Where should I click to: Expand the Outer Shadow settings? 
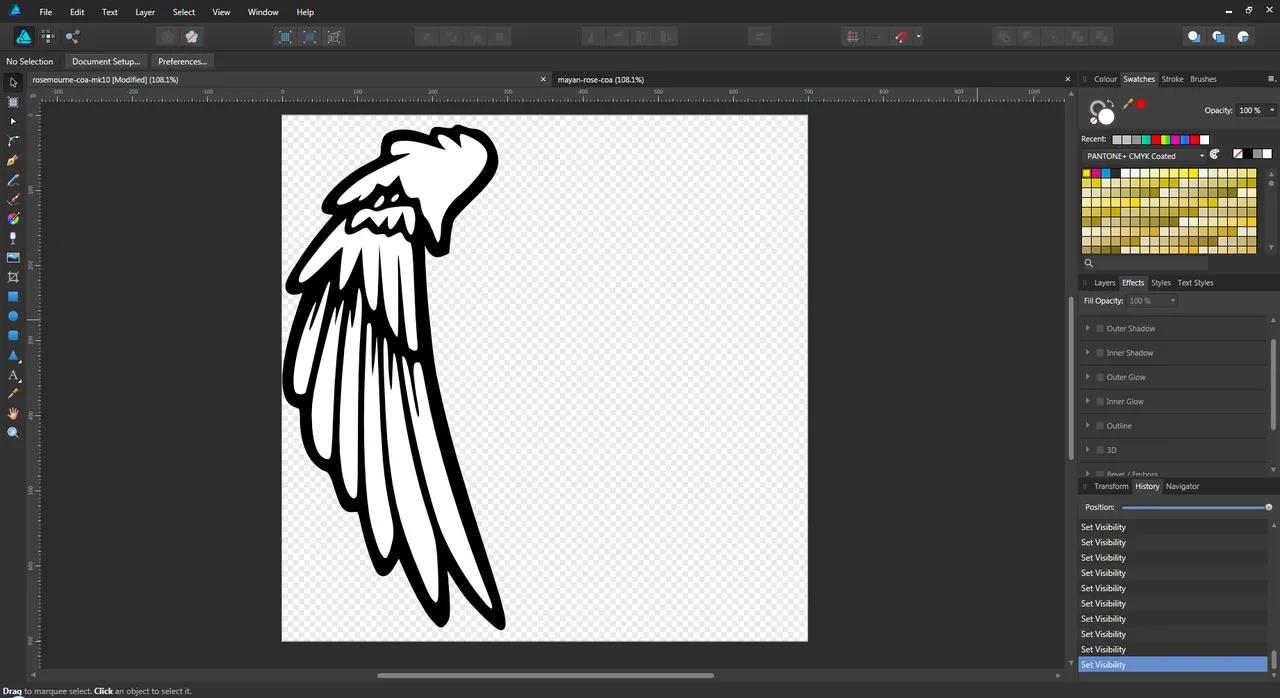tap(1088, 328)
